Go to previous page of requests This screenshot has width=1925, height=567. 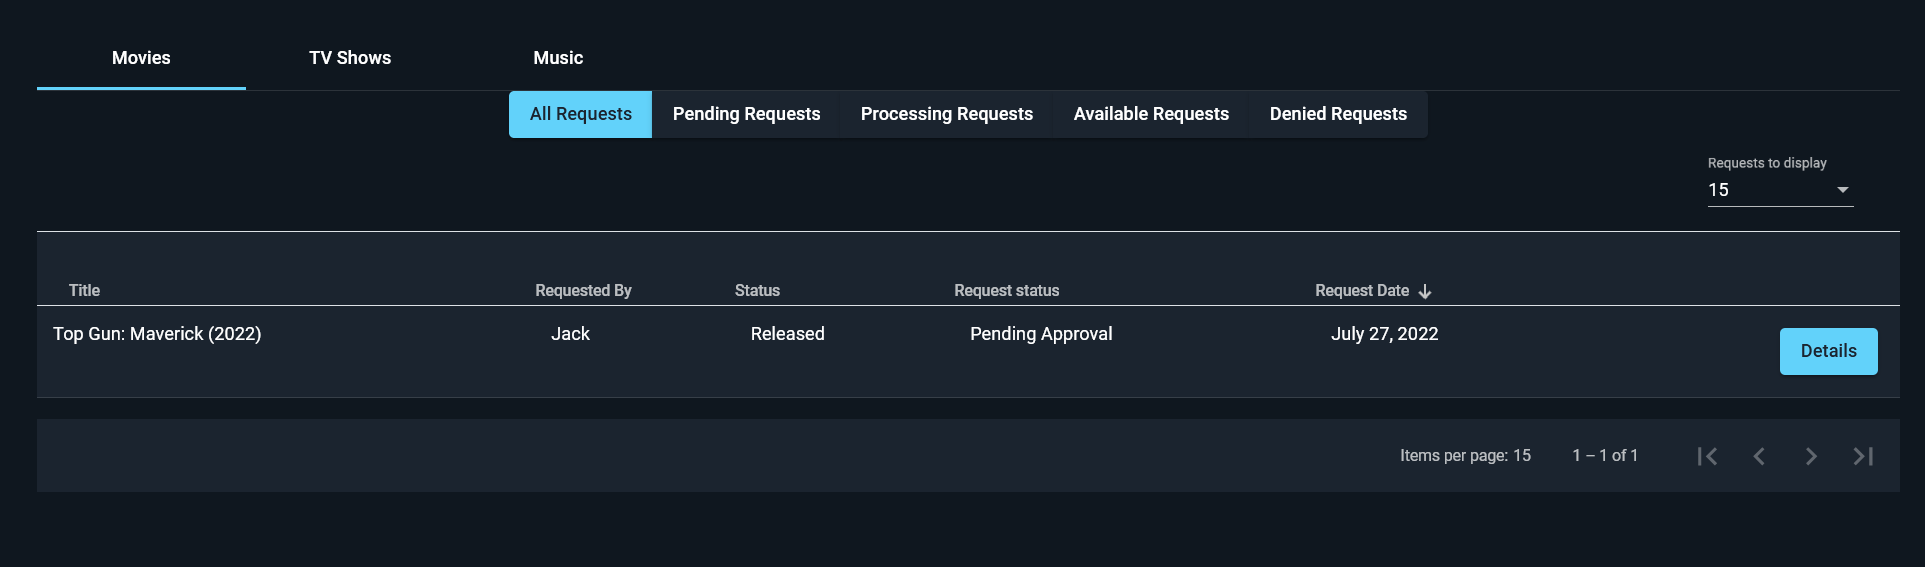pos(1759,456)
